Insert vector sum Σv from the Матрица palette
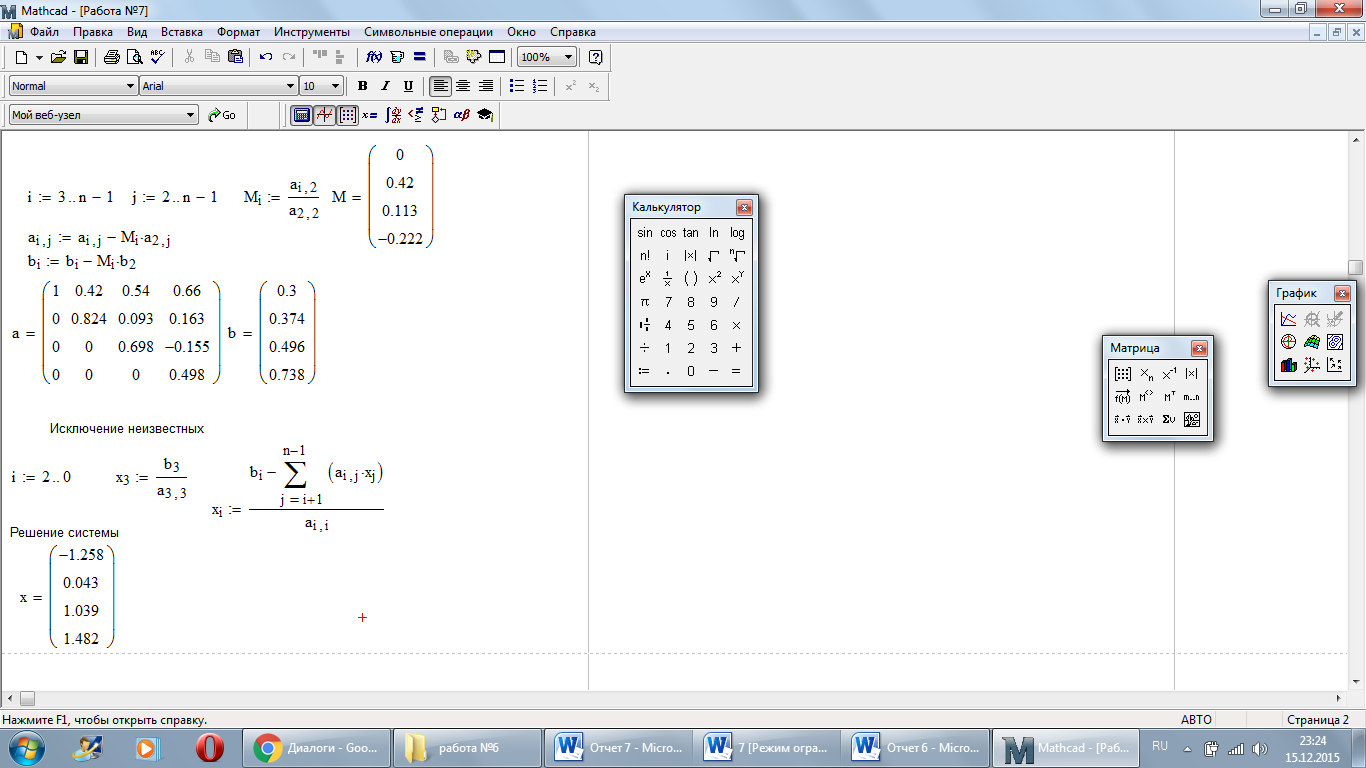 tap(1169, 420)
